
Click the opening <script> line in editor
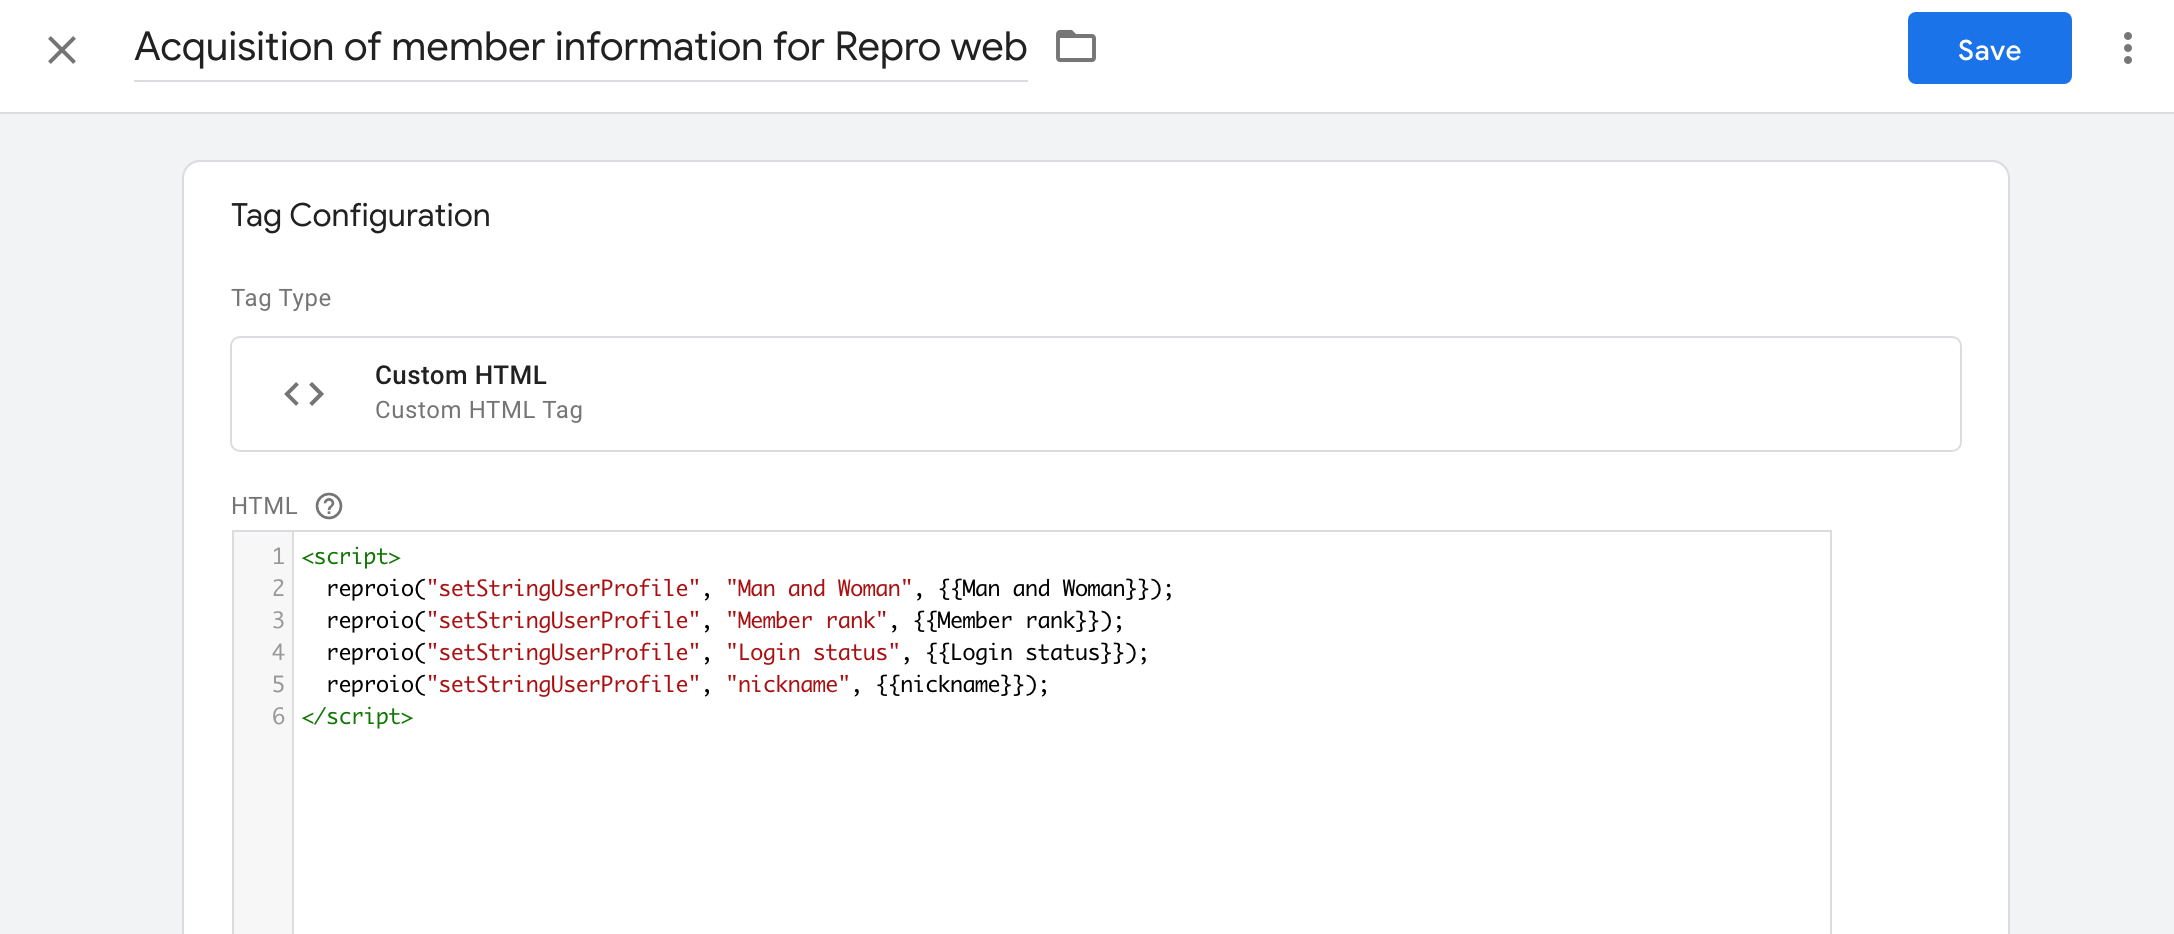coord(351,557)
